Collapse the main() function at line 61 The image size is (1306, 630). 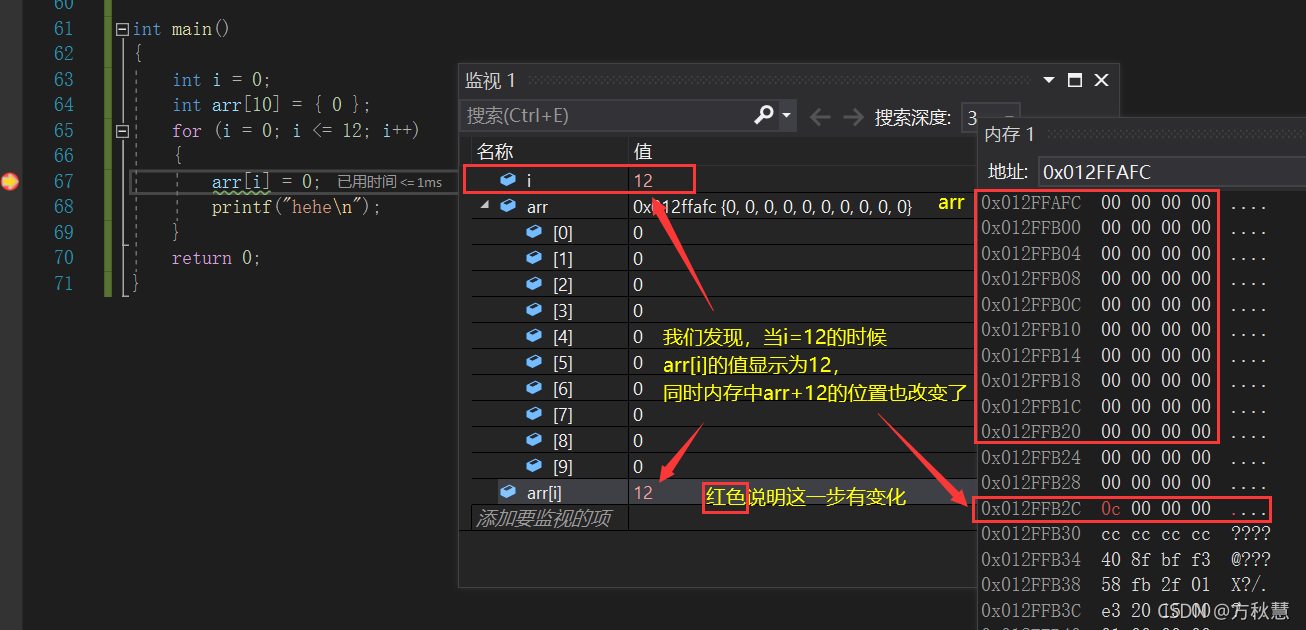pos(122,29)
